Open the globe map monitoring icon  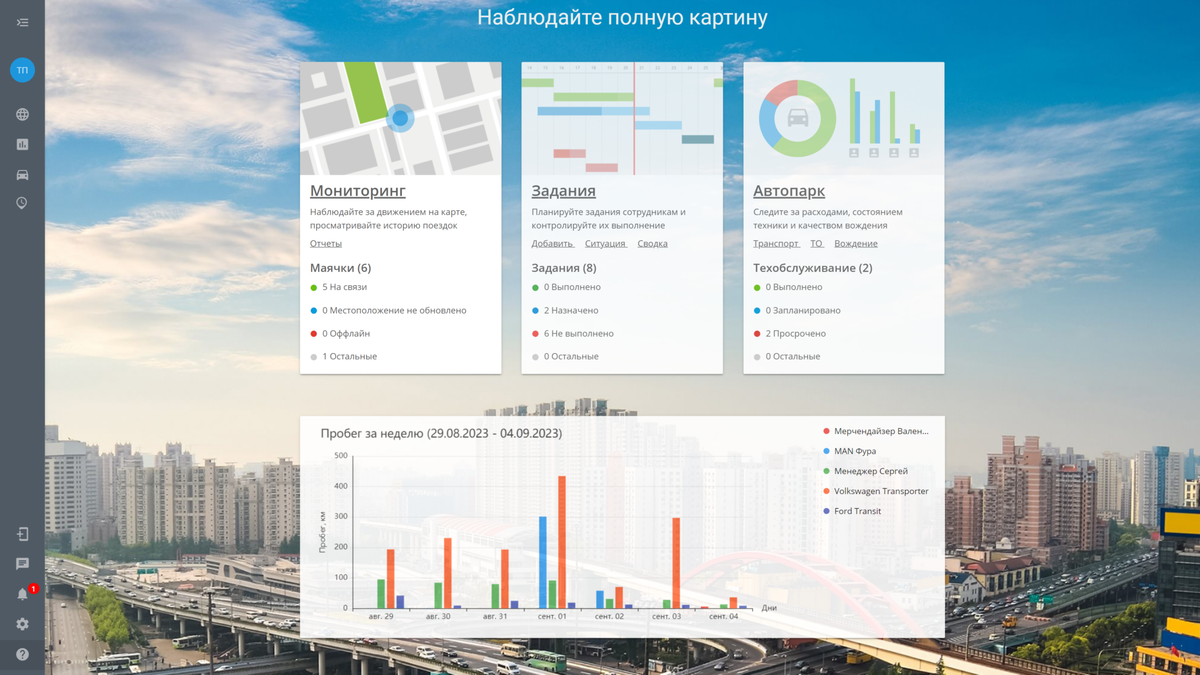point(22,115)
